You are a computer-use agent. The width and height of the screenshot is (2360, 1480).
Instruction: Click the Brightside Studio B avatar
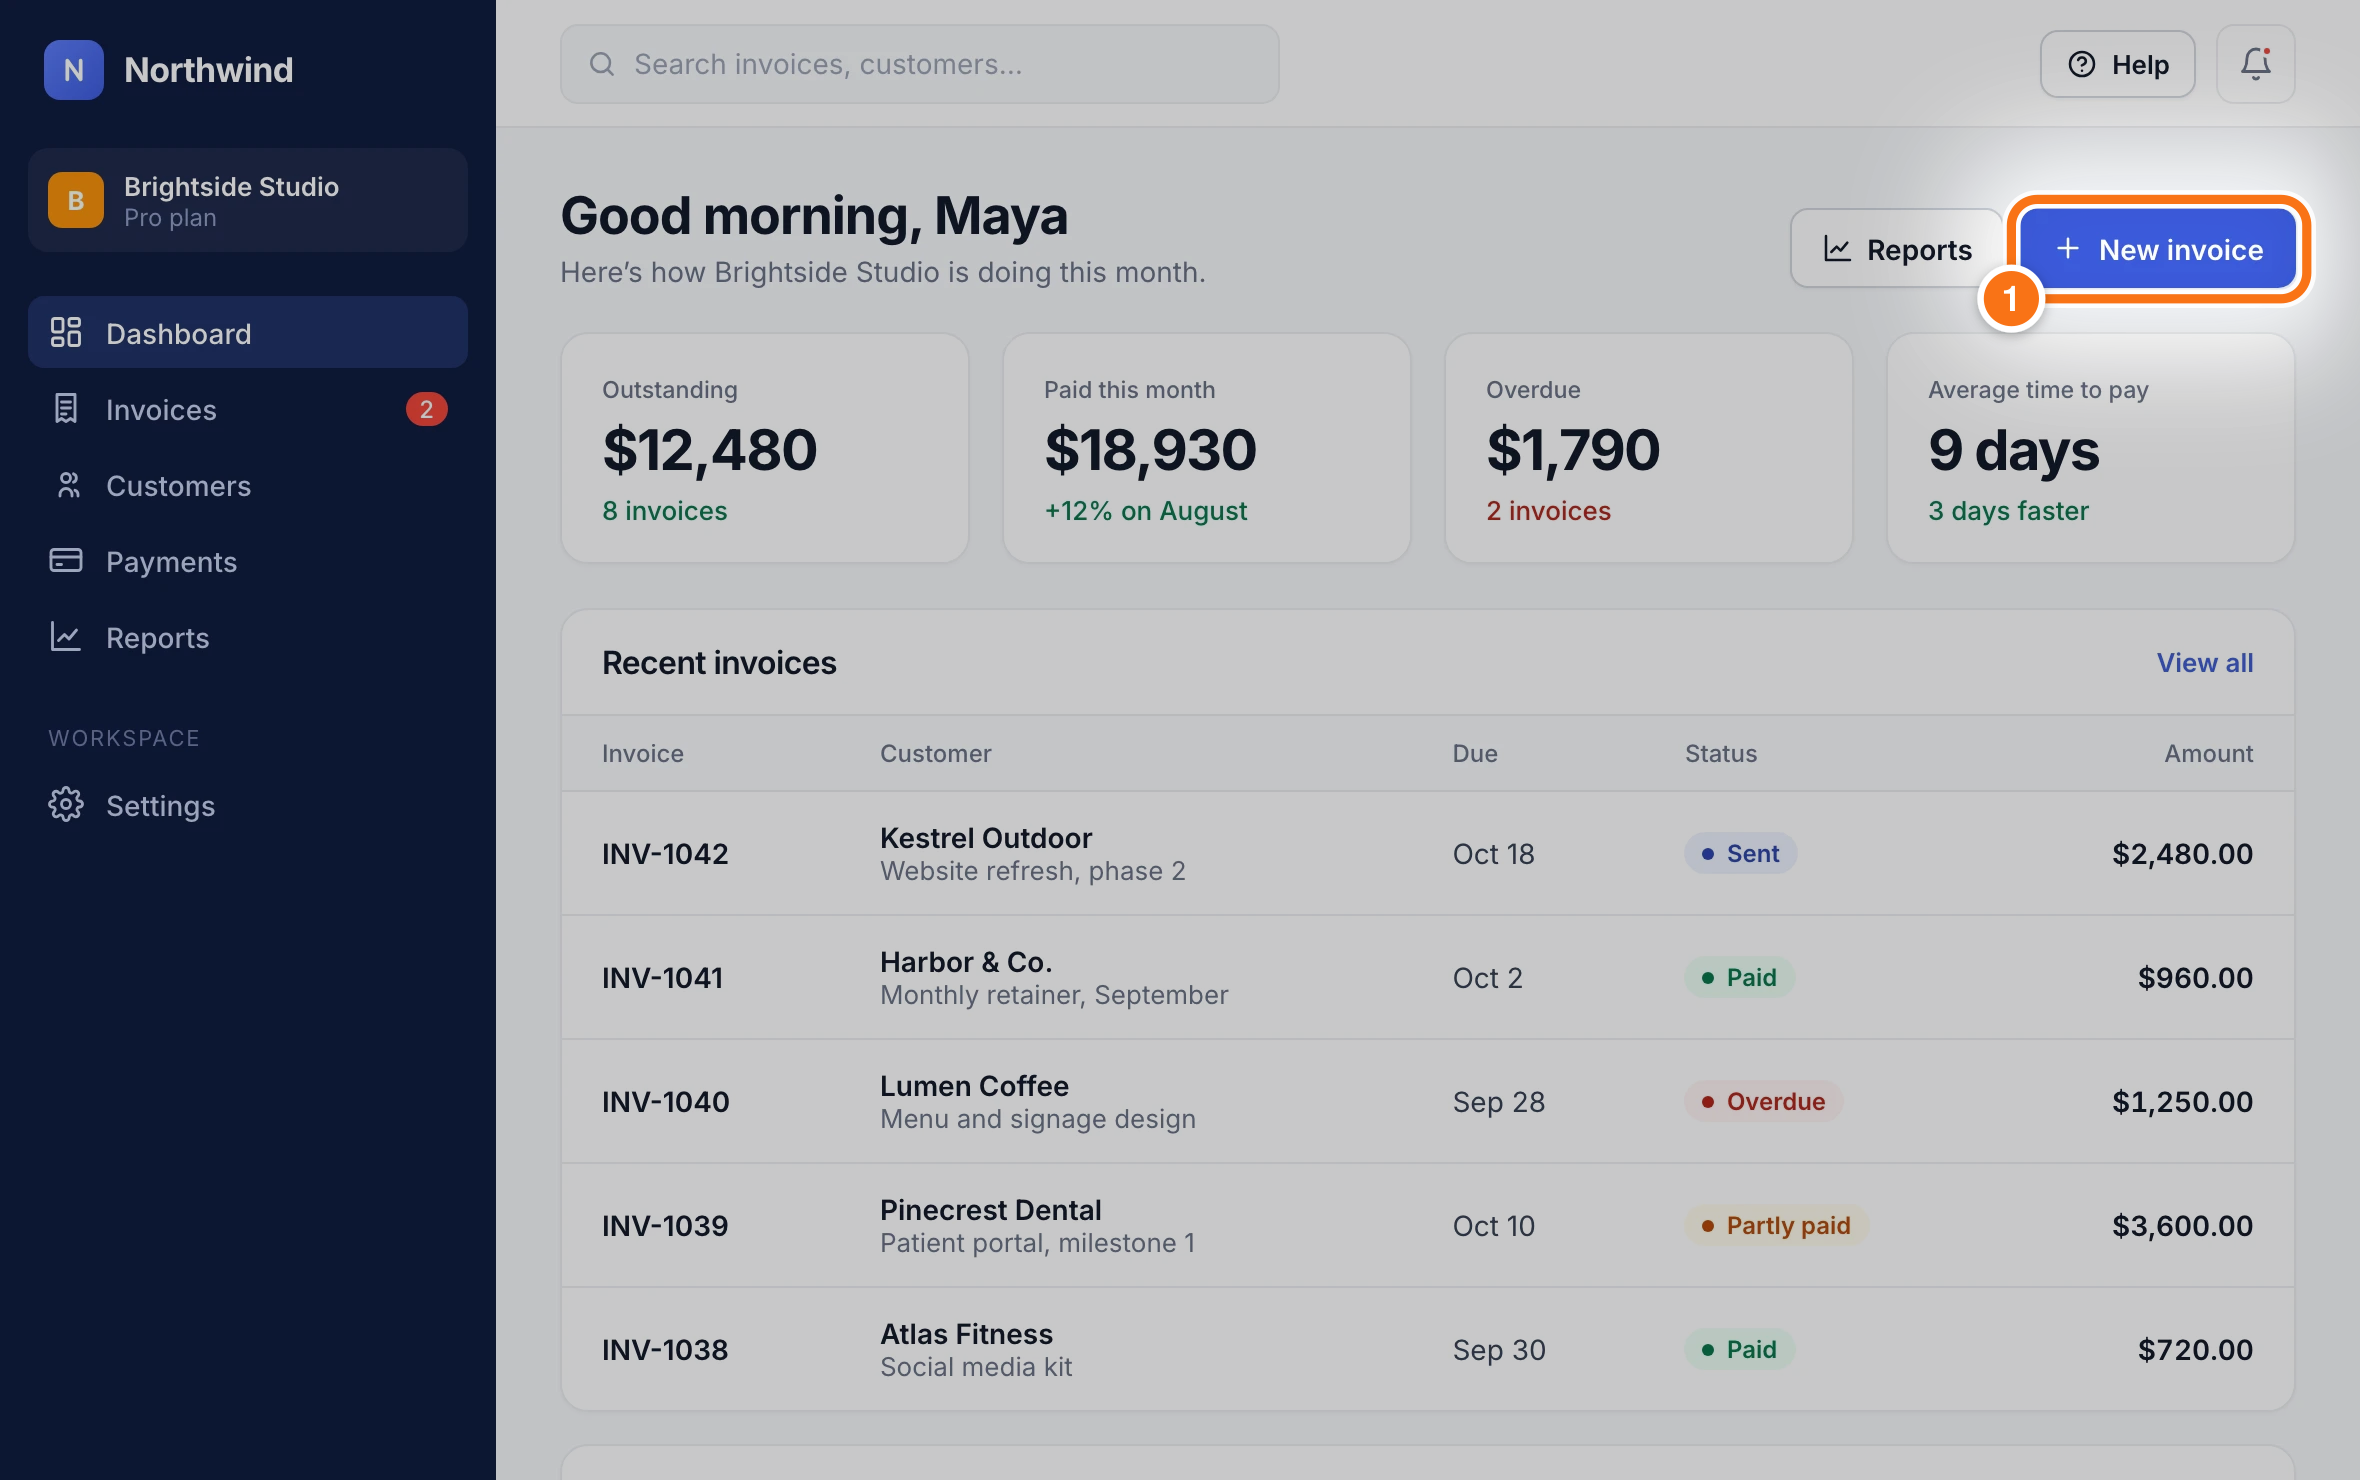[x=76, y=200]
